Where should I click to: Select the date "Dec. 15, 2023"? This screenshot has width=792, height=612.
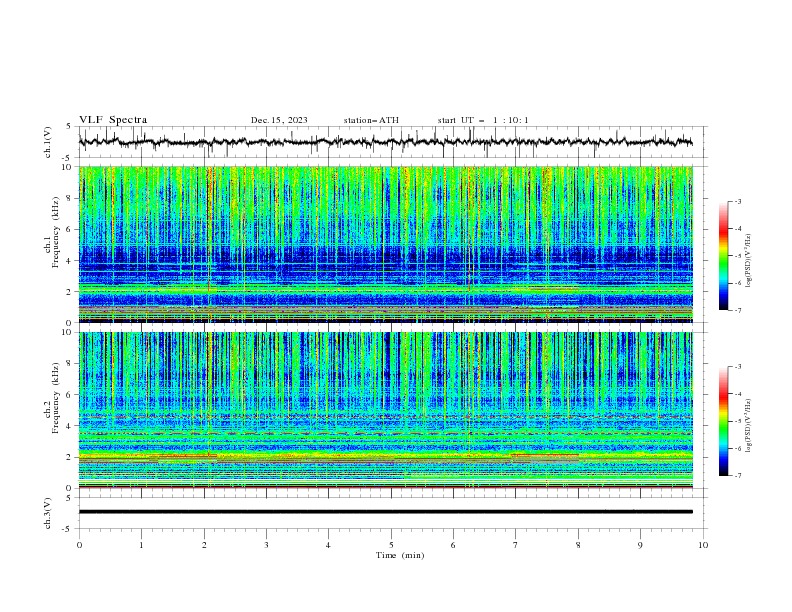point(279,120)
